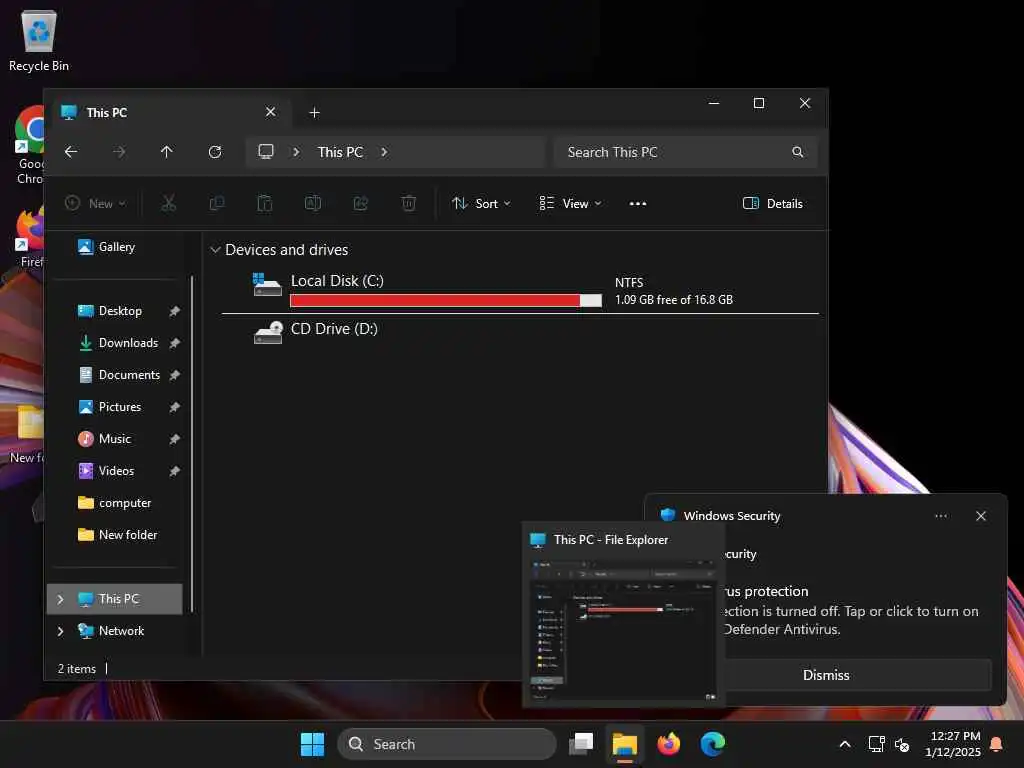Click the Delete trash can icon
Viewport: 1024px width, 768px height.
point(409,203)
